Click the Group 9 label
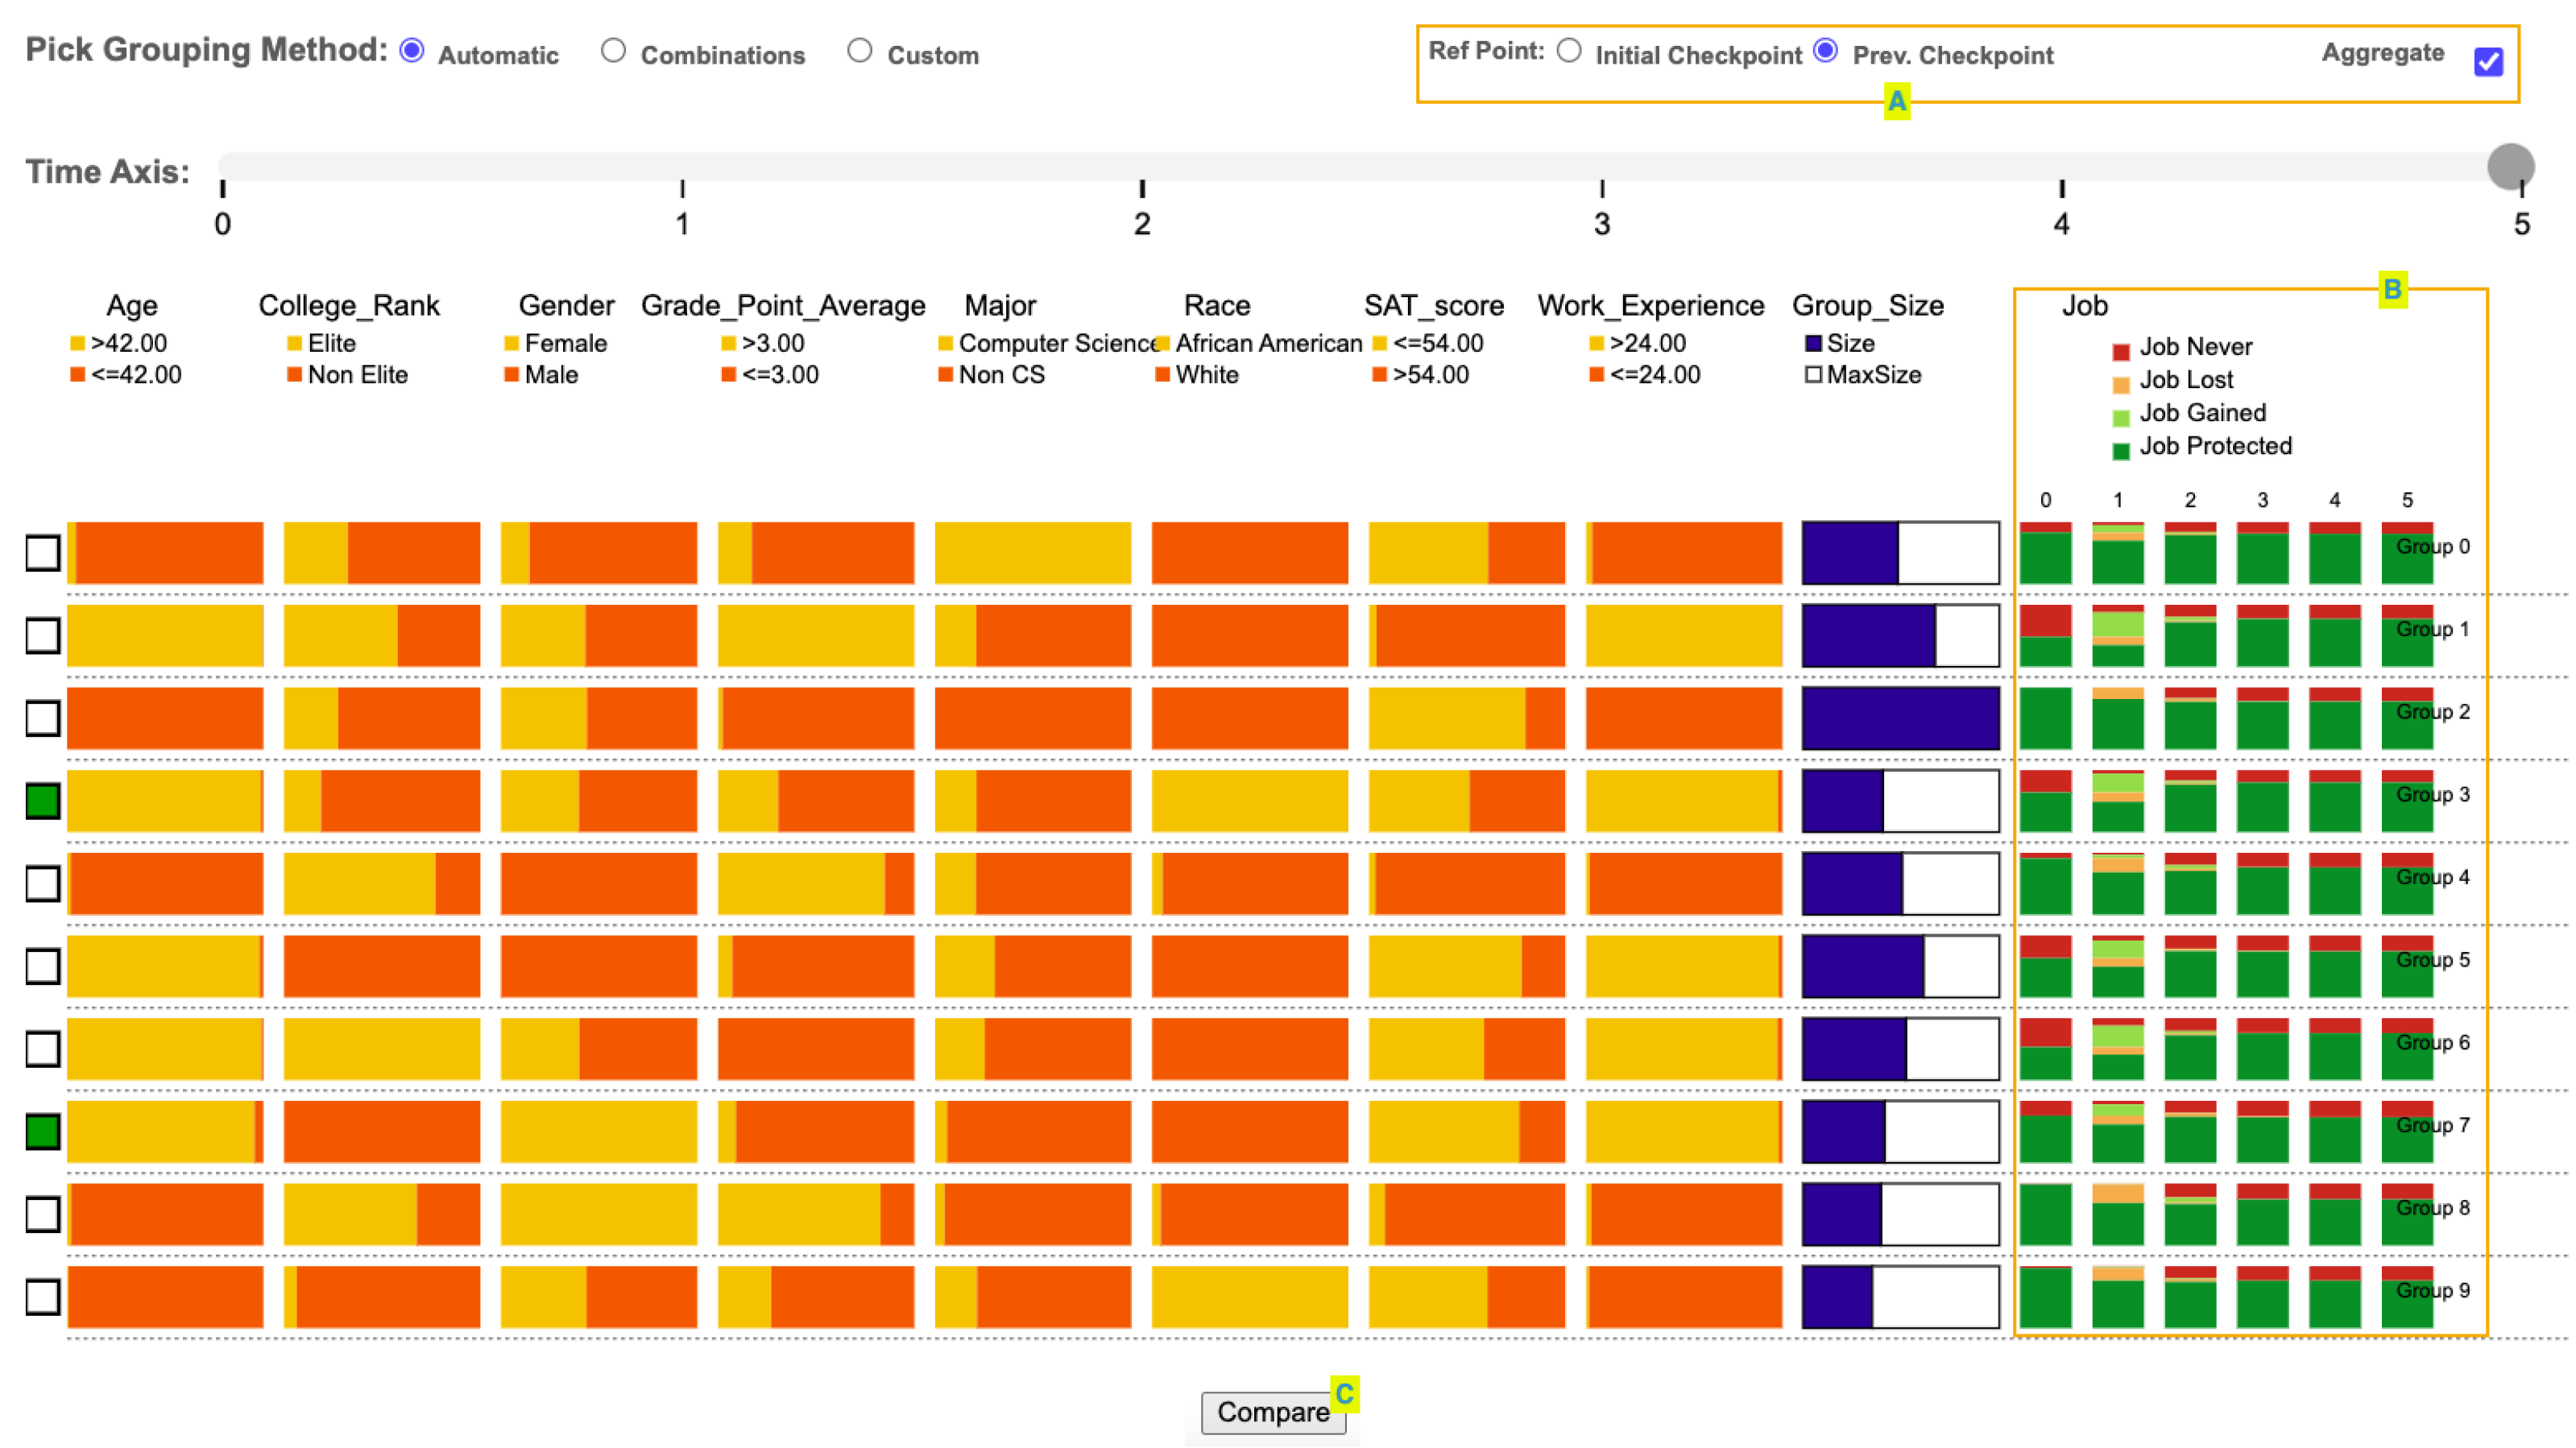2576x1448 pixels. 2433,1291
